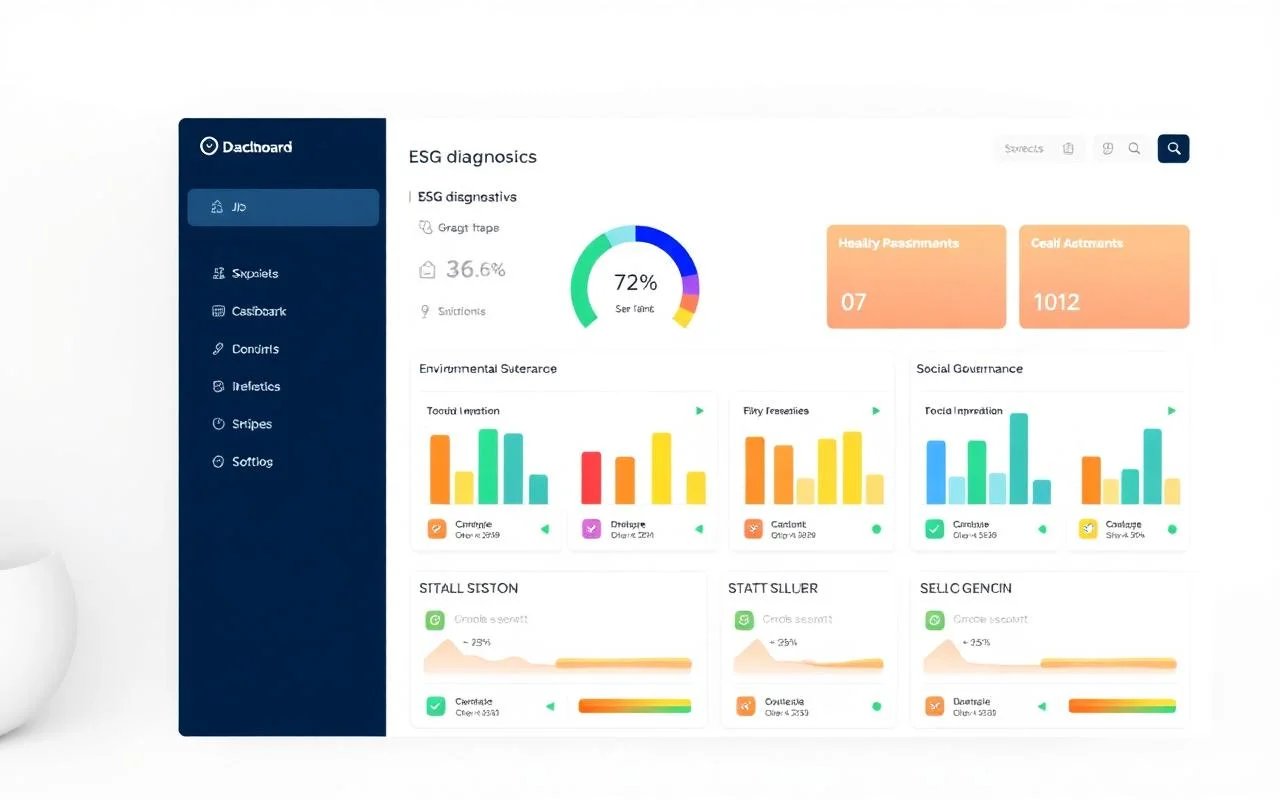Click the pin icon beside Snitionis
This screenshot has height=800, width=1280.
pos(425,311)
